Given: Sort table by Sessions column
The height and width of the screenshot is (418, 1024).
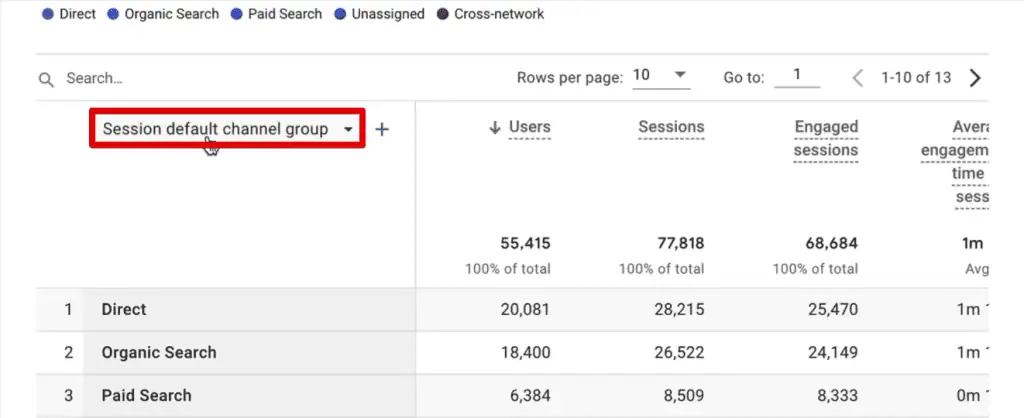Looking at the screenshot, I should pyautogui.click(x=671, y=127).
